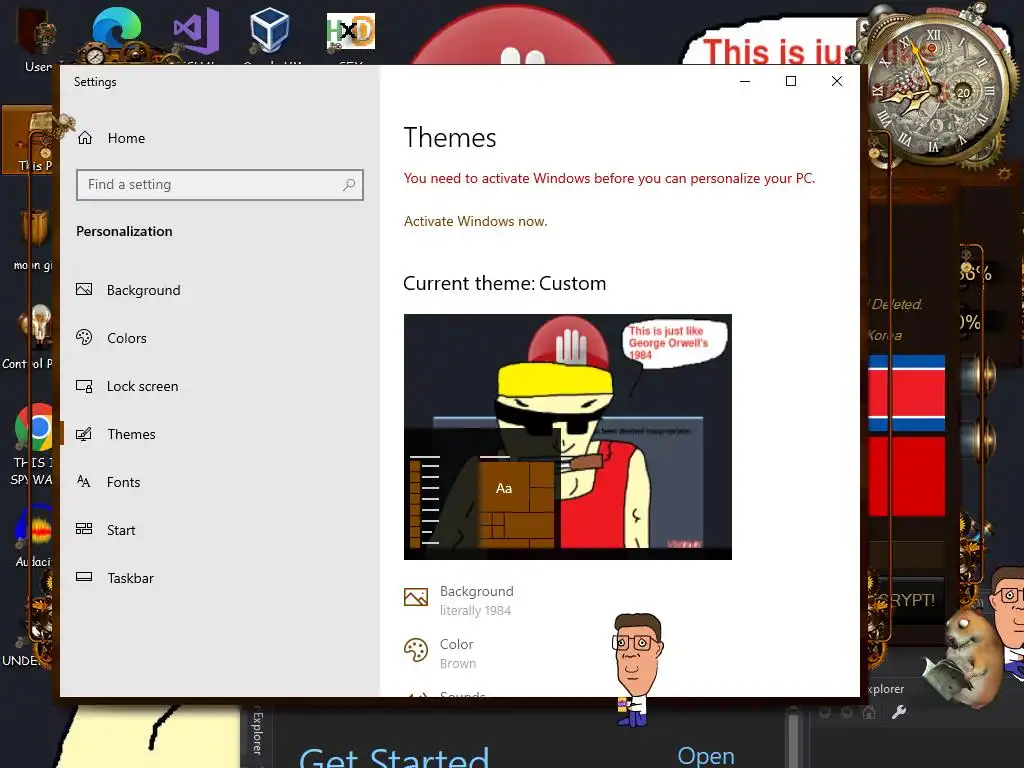Minimize the Settings window
The width and height of the screenshot is (1024, 768).
pyautogui.click(x=745, y=81)
